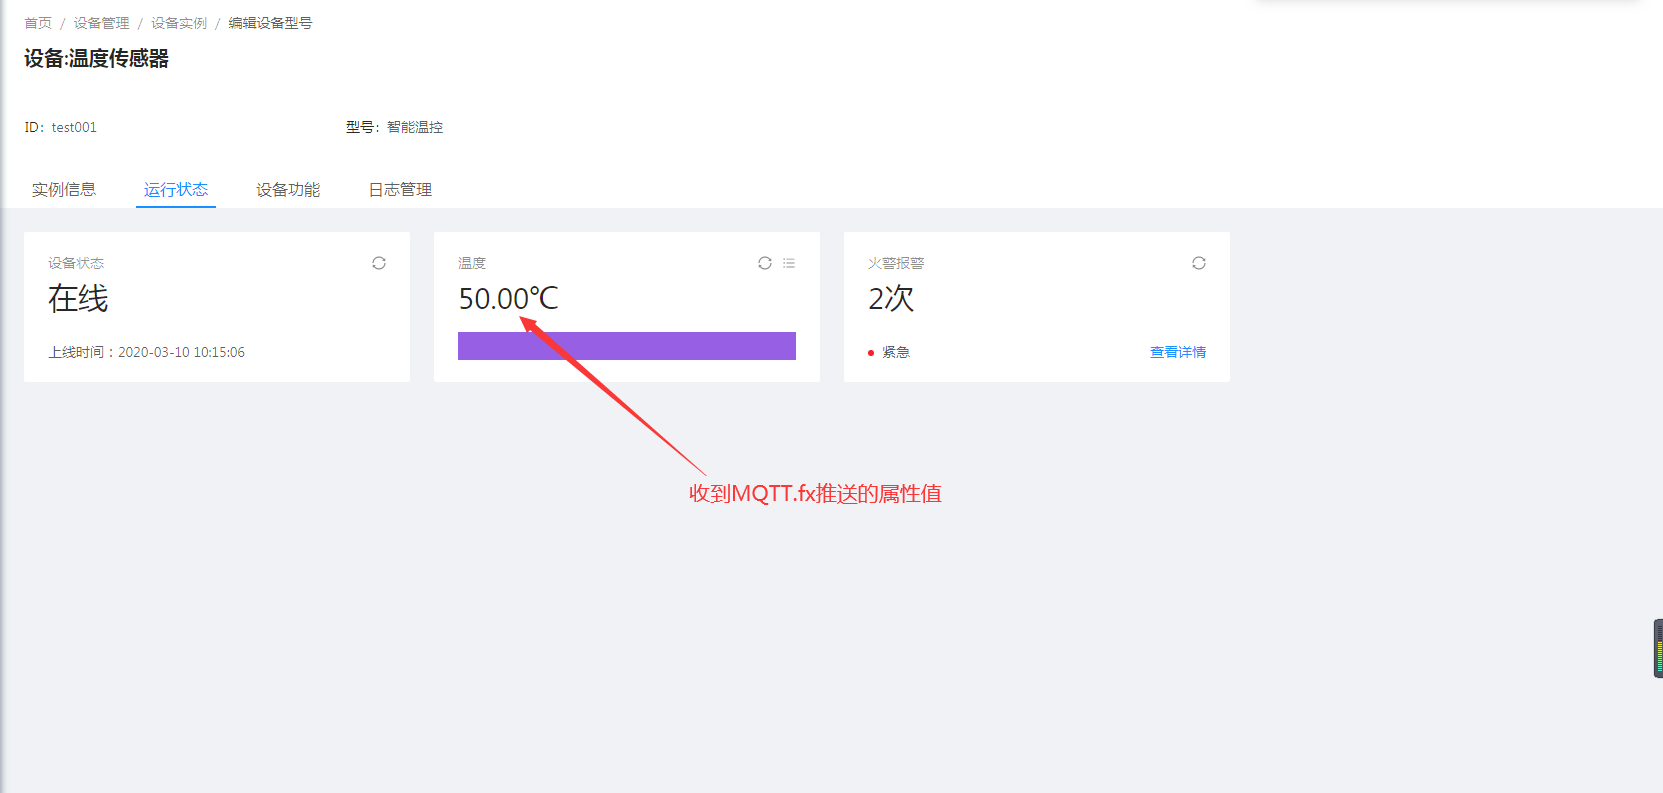Open the 设备功能 tab
Viewport: 1663px width, 793px height.
coord(288,190)
